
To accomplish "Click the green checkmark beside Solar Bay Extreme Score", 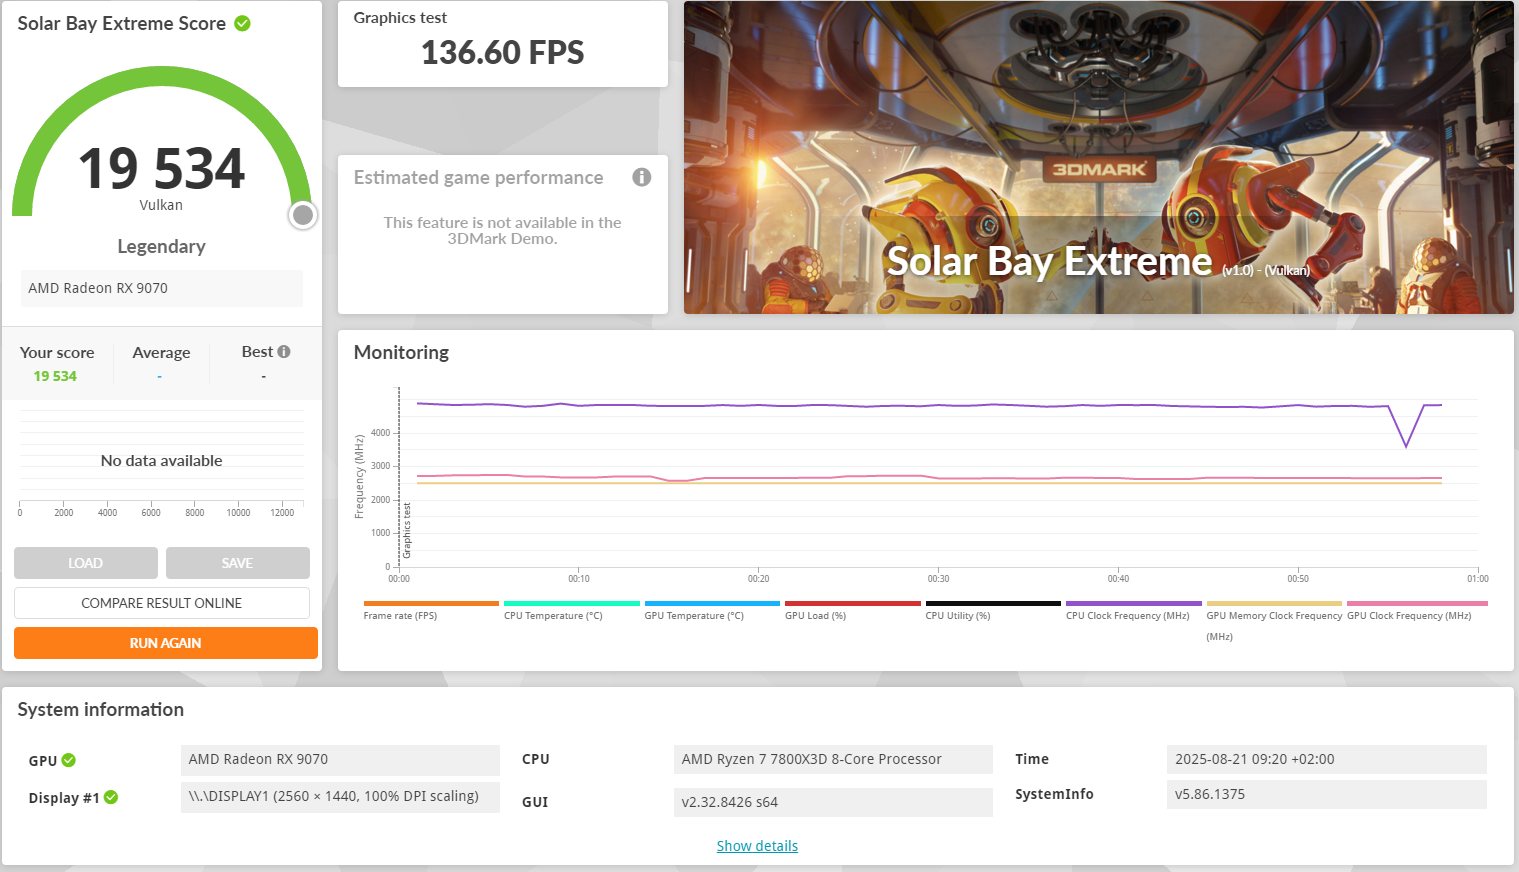I will point(242,23).
